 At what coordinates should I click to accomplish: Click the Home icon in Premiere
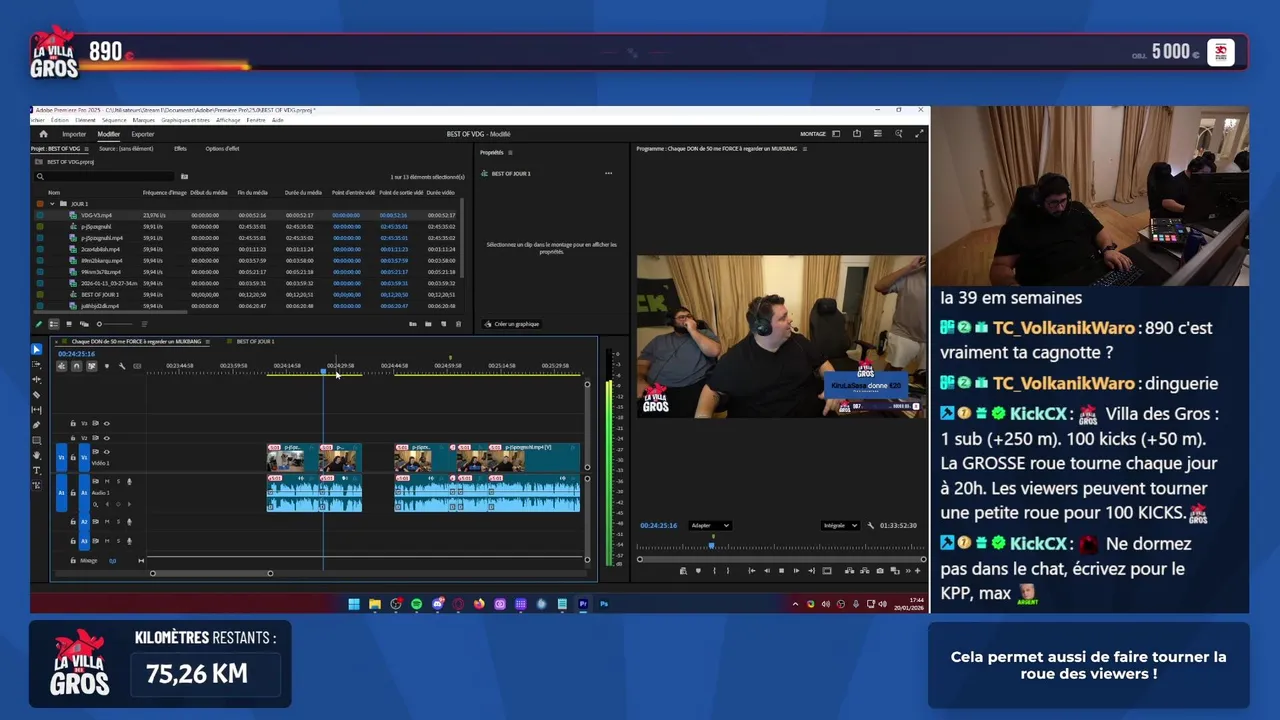43,134
